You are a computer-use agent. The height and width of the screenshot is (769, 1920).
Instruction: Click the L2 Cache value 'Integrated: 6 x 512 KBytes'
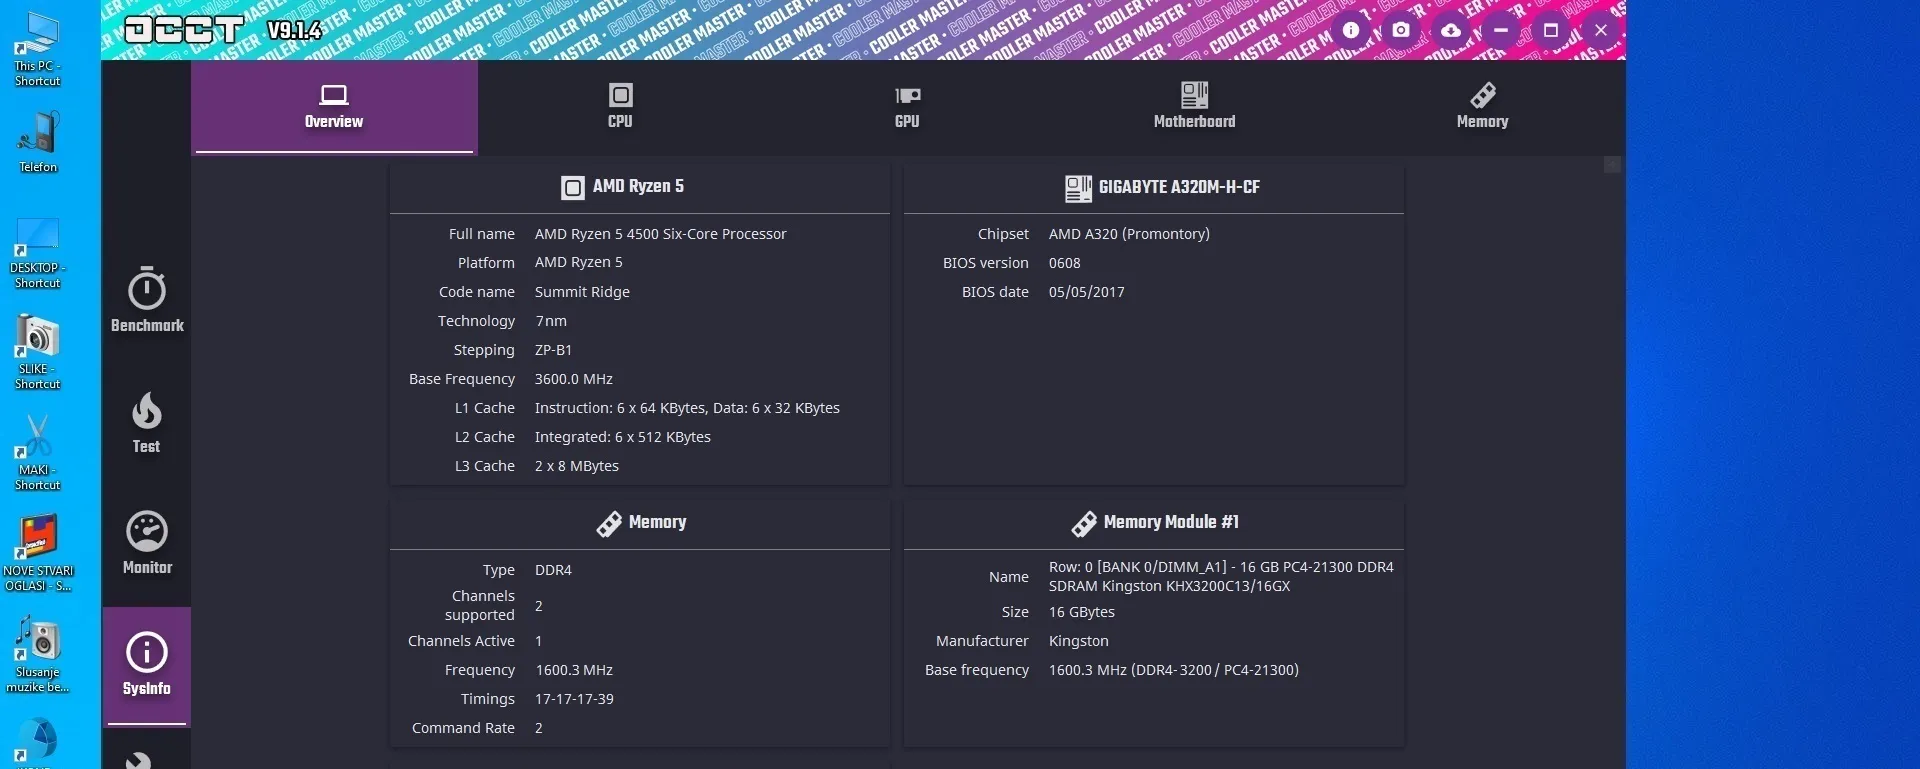[x=623, y=437]
